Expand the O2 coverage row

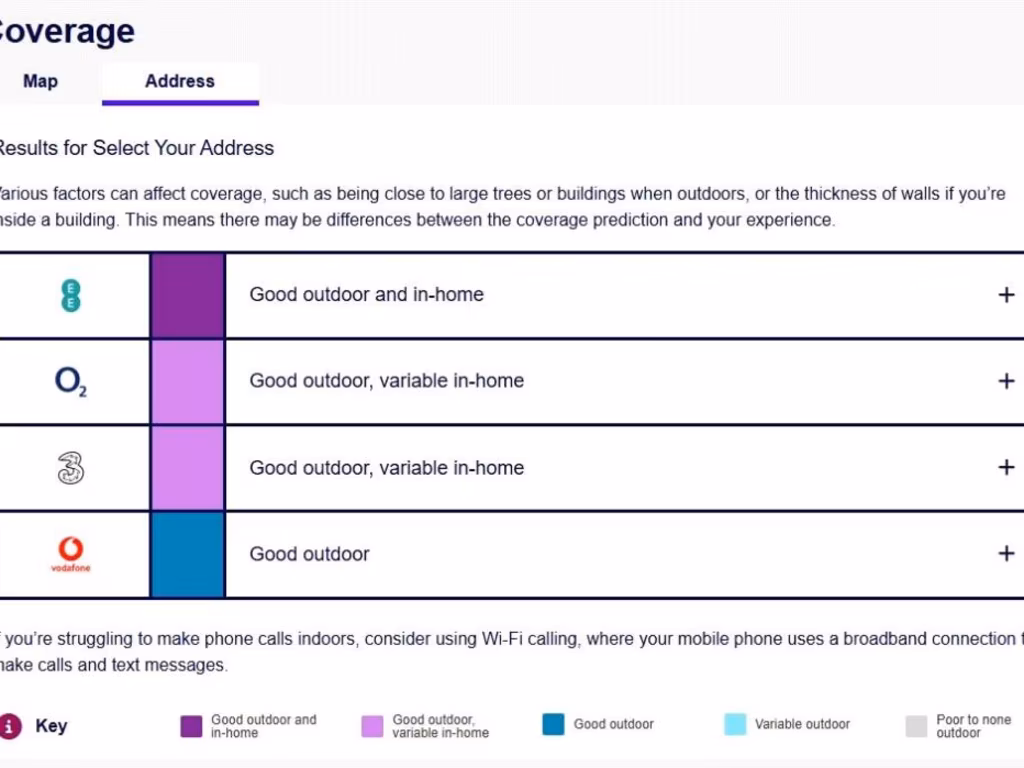click(x=1006, y=381)
